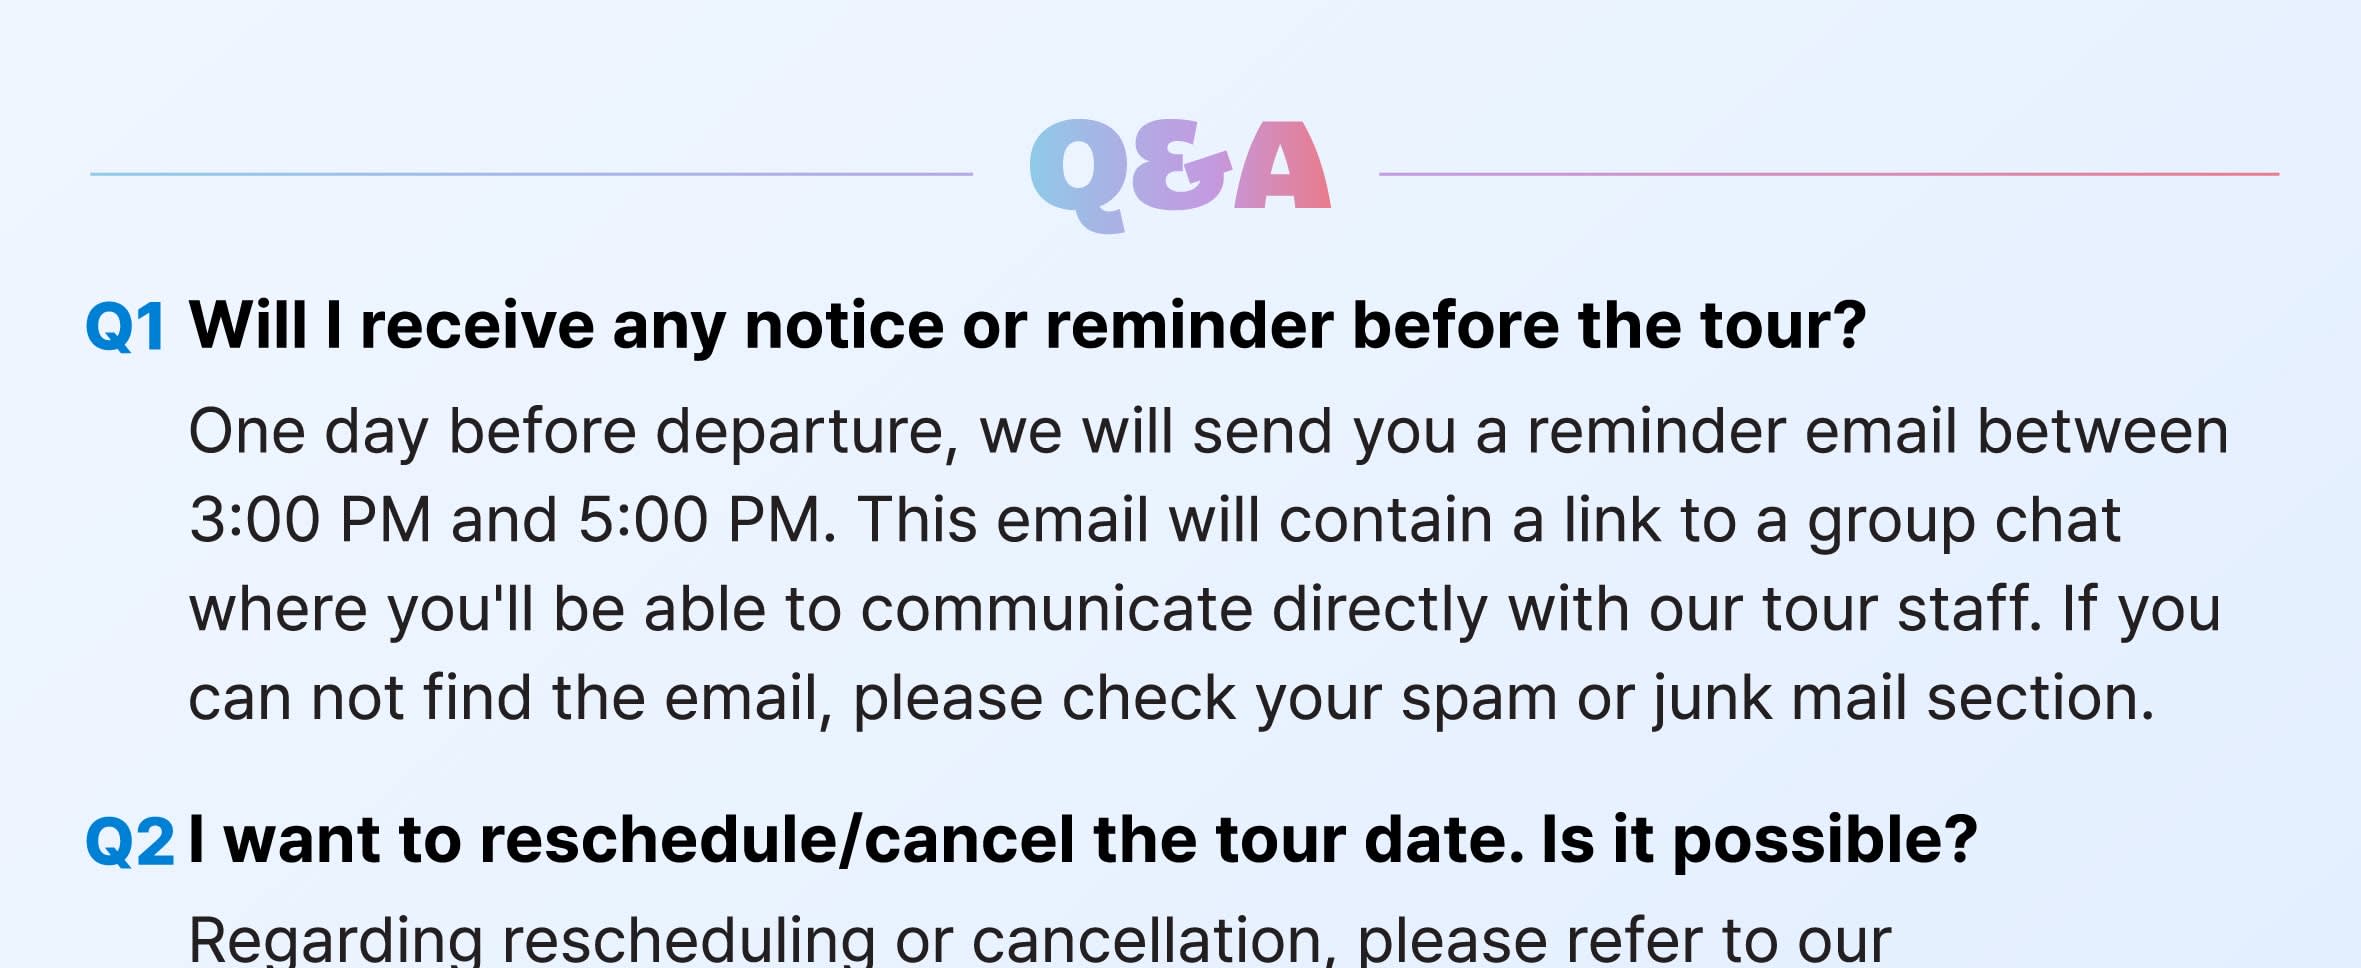Click the ampersand in the Q&A heading
This screenshot has width=2361, height=968.
(1182, 168)
